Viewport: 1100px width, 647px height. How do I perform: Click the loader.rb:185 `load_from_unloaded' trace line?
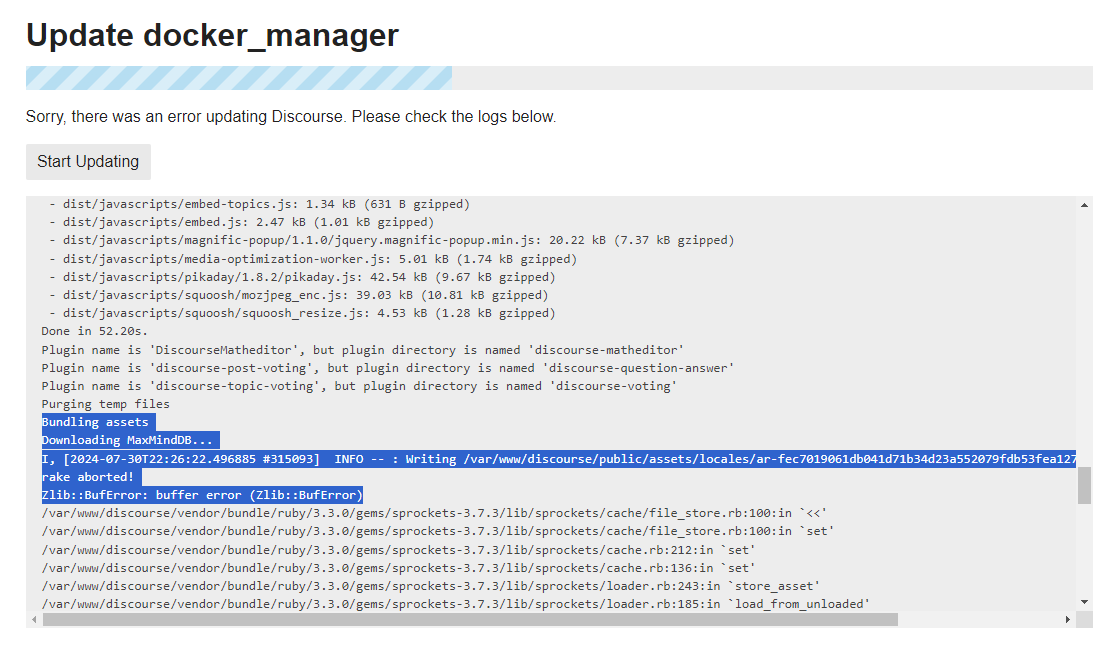456,604
